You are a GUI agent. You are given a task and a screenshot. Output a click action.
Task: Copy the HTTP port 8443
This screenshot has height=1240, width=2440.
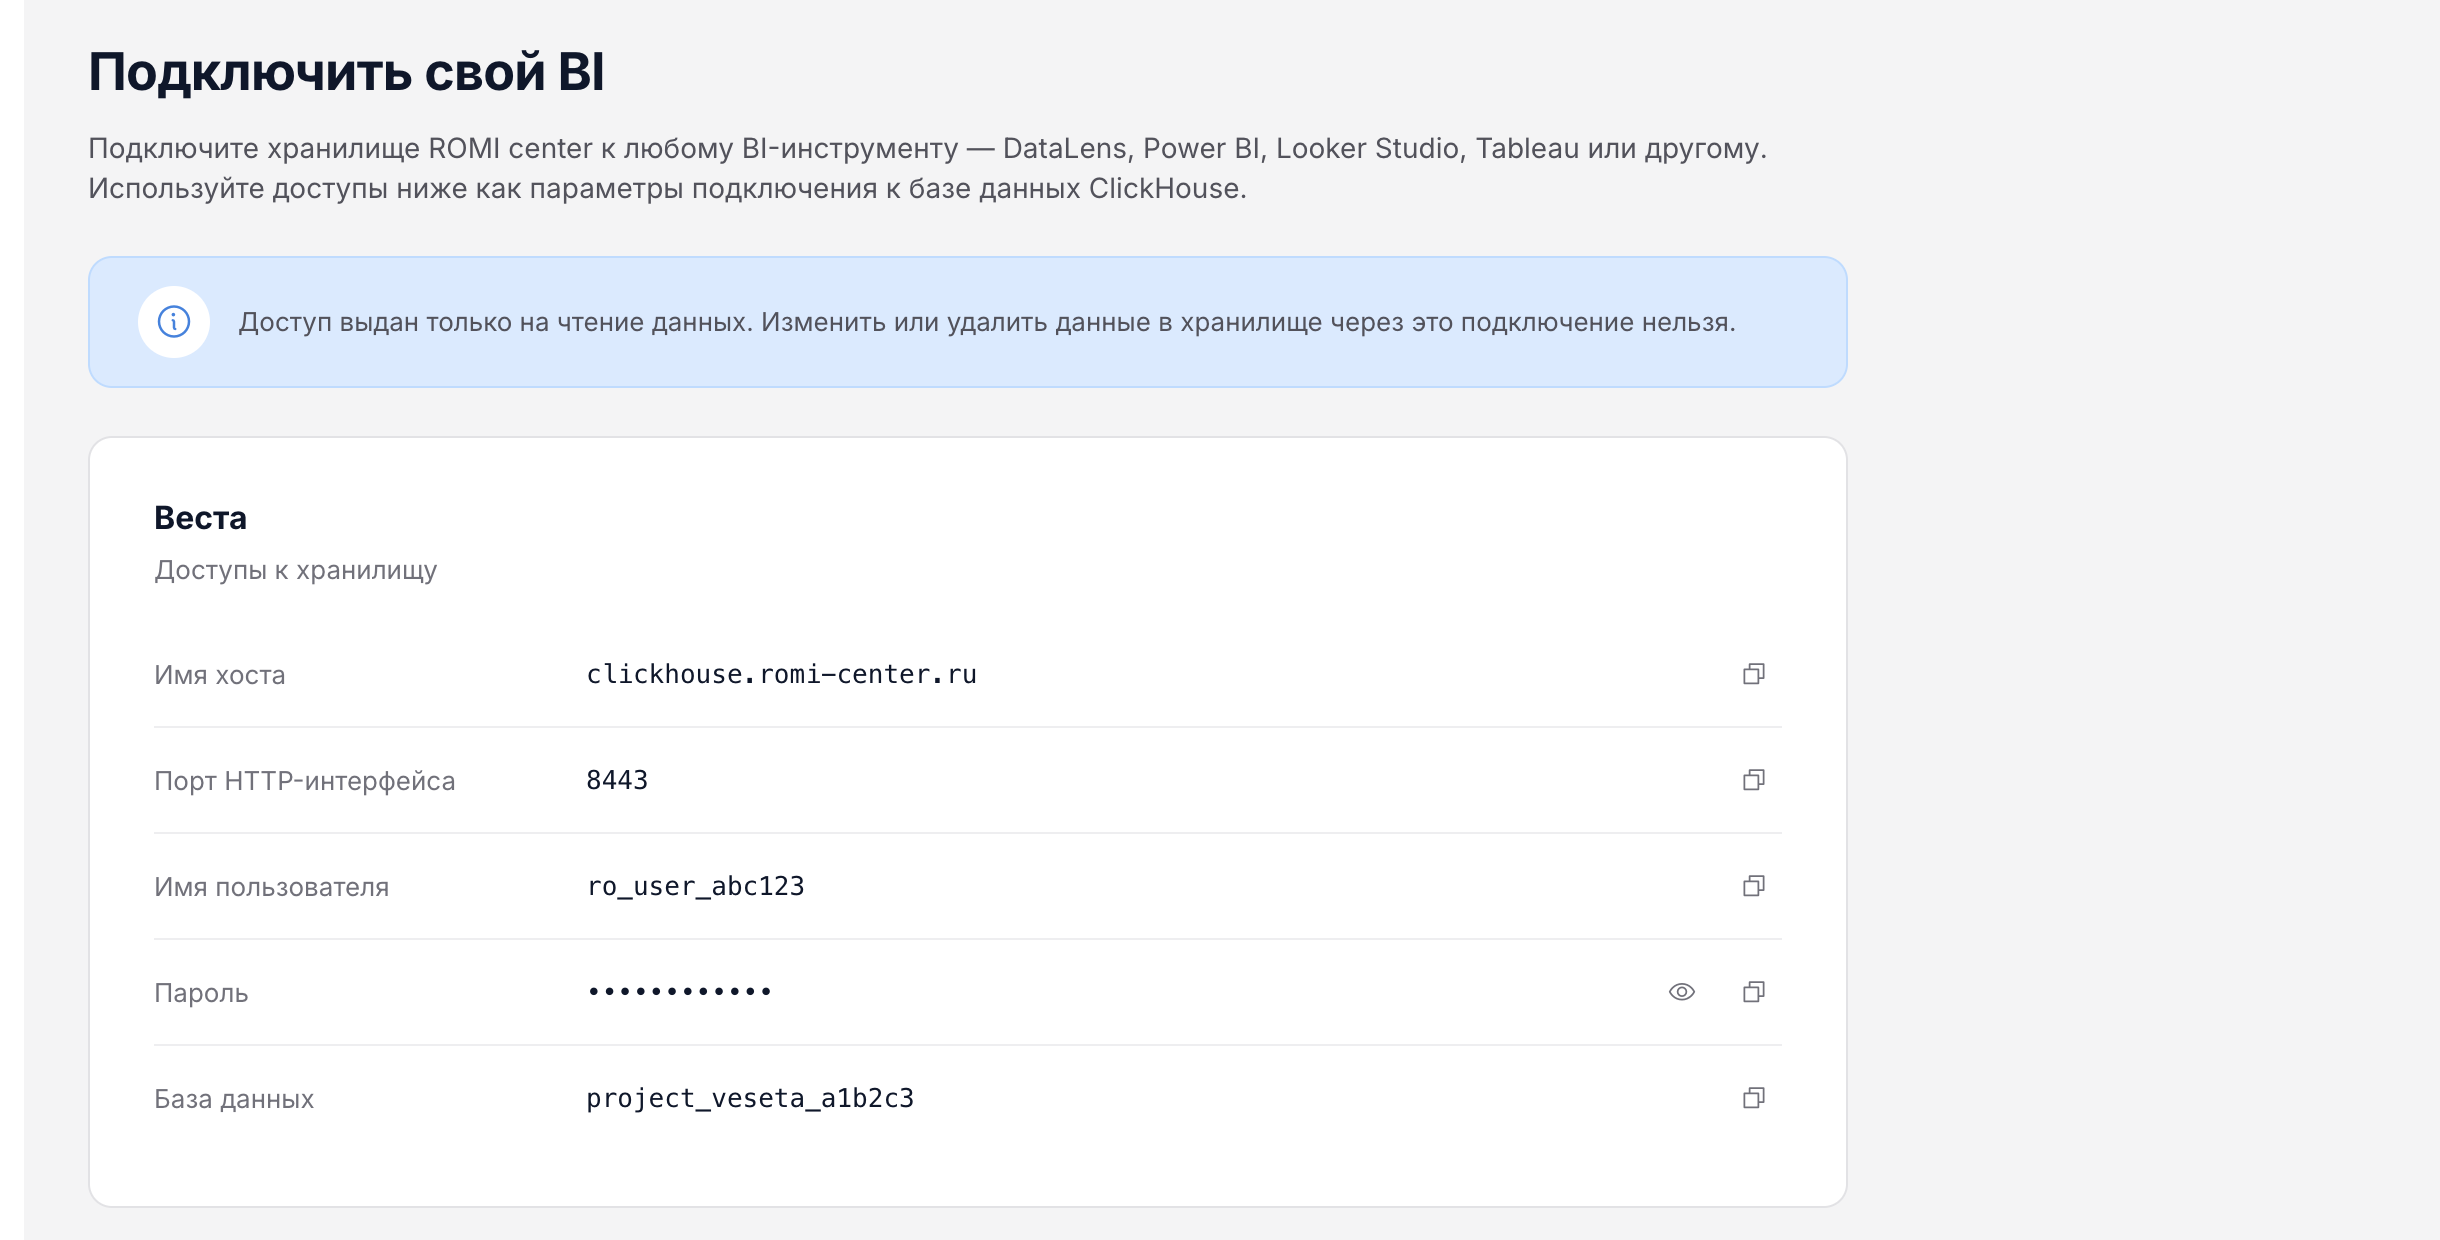[1753, 780]
